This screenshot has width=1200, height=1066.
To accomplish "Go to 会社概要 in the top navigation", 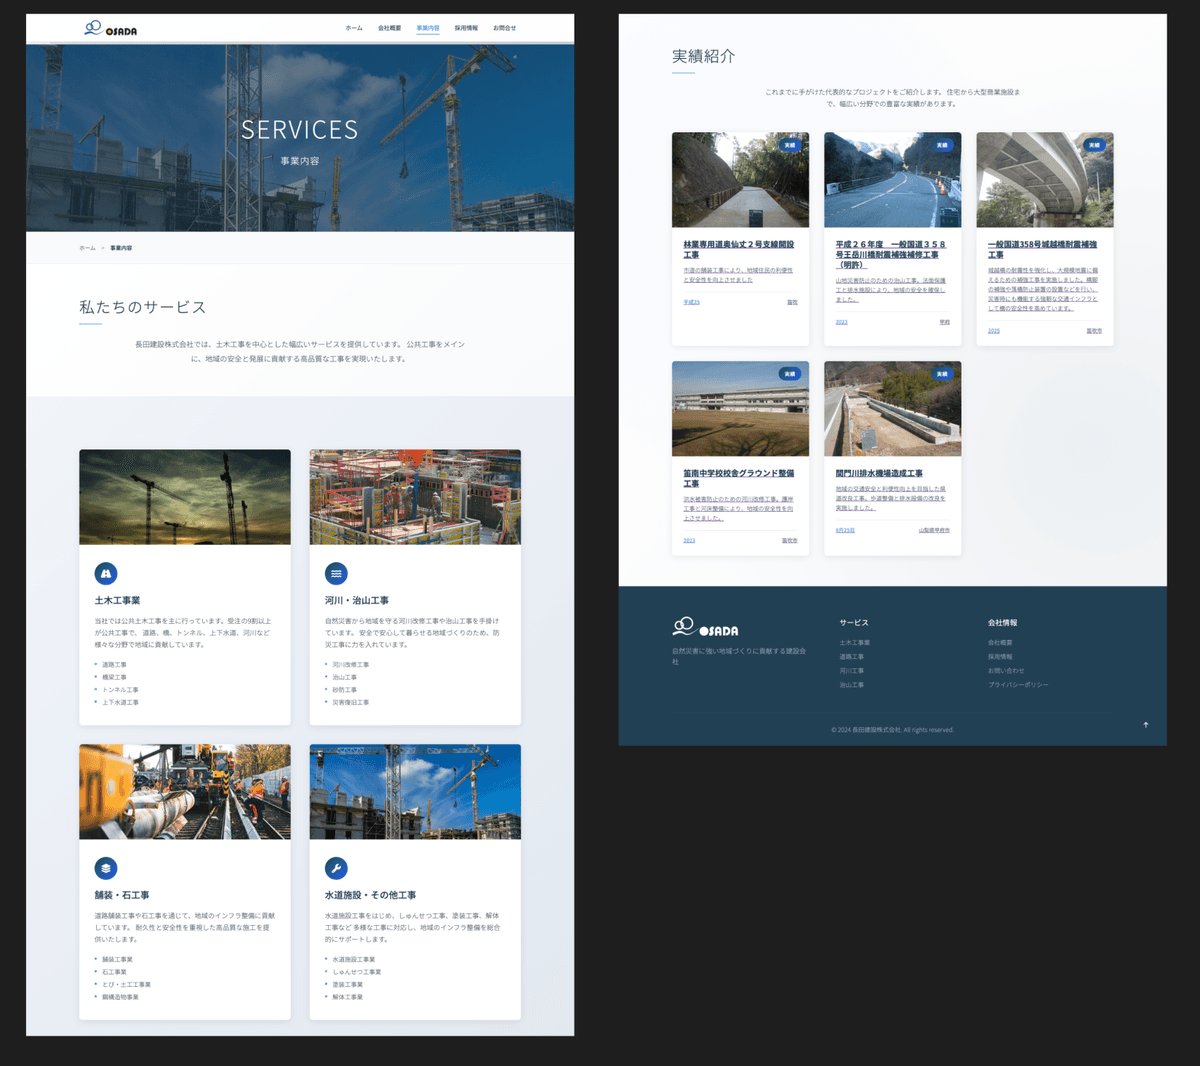I will tap(389, 28).
